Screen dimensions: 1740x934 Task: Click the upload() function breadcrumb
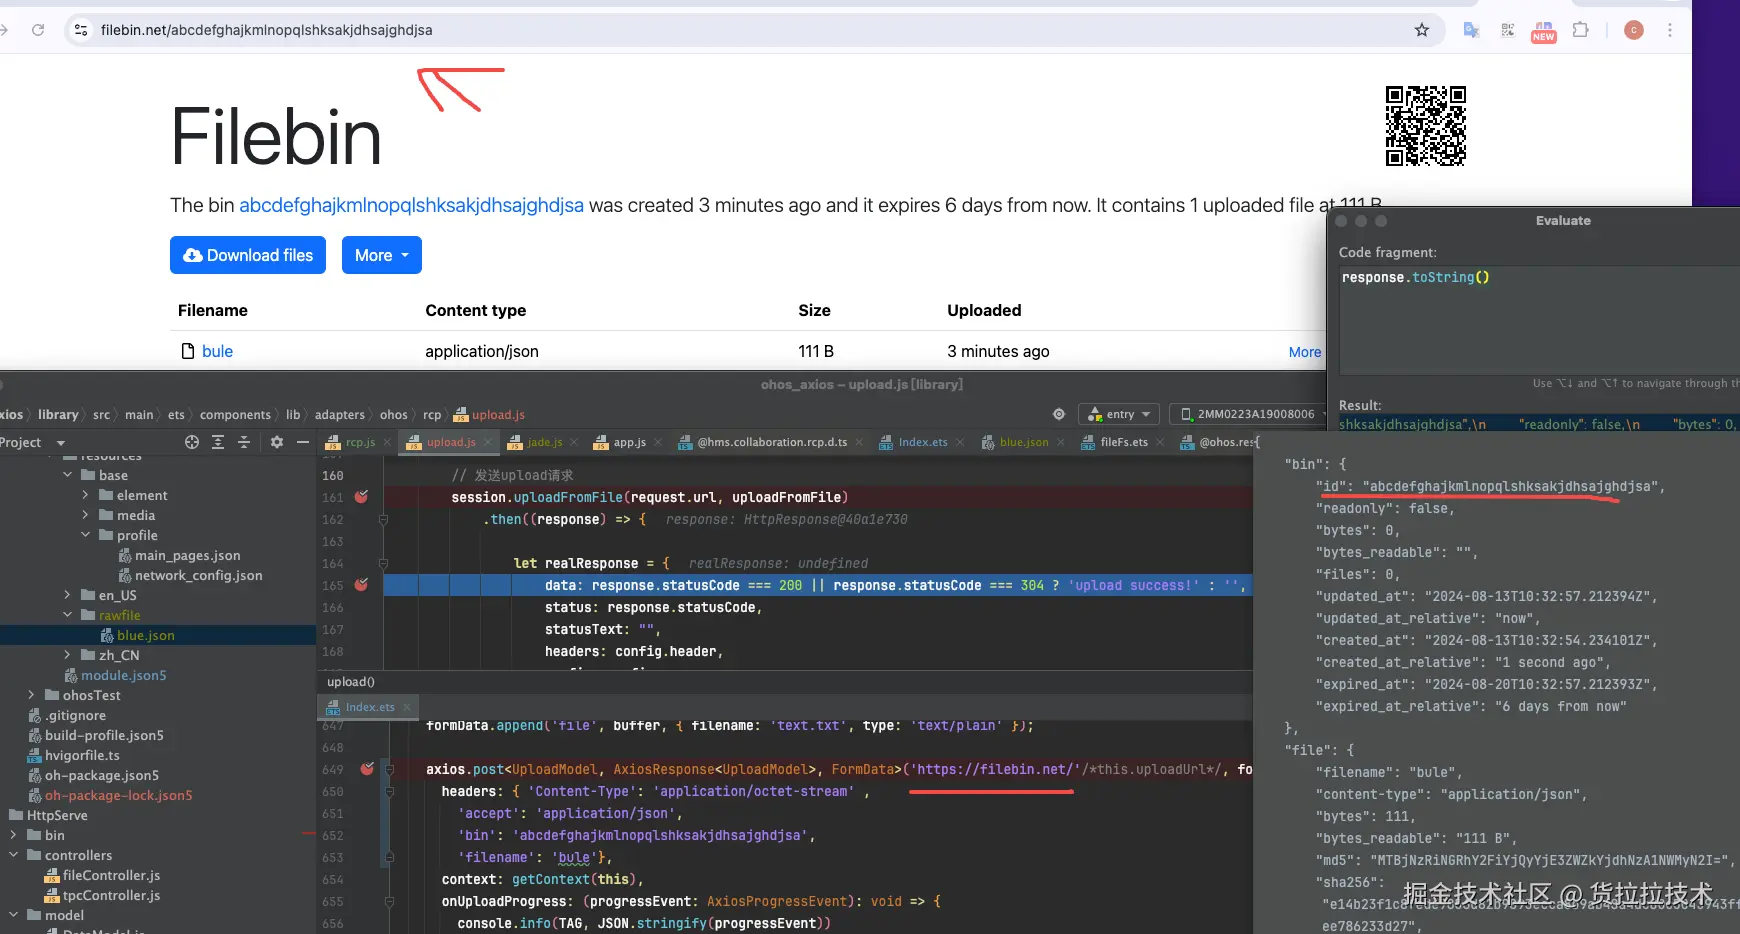pos(351,682)
